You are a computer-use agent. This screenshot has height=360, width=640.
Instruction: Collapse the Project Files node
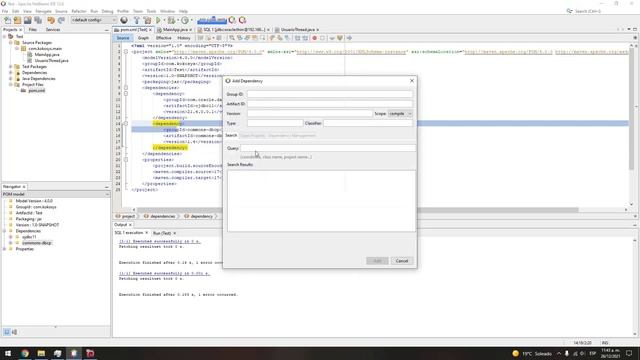point(11,84)
